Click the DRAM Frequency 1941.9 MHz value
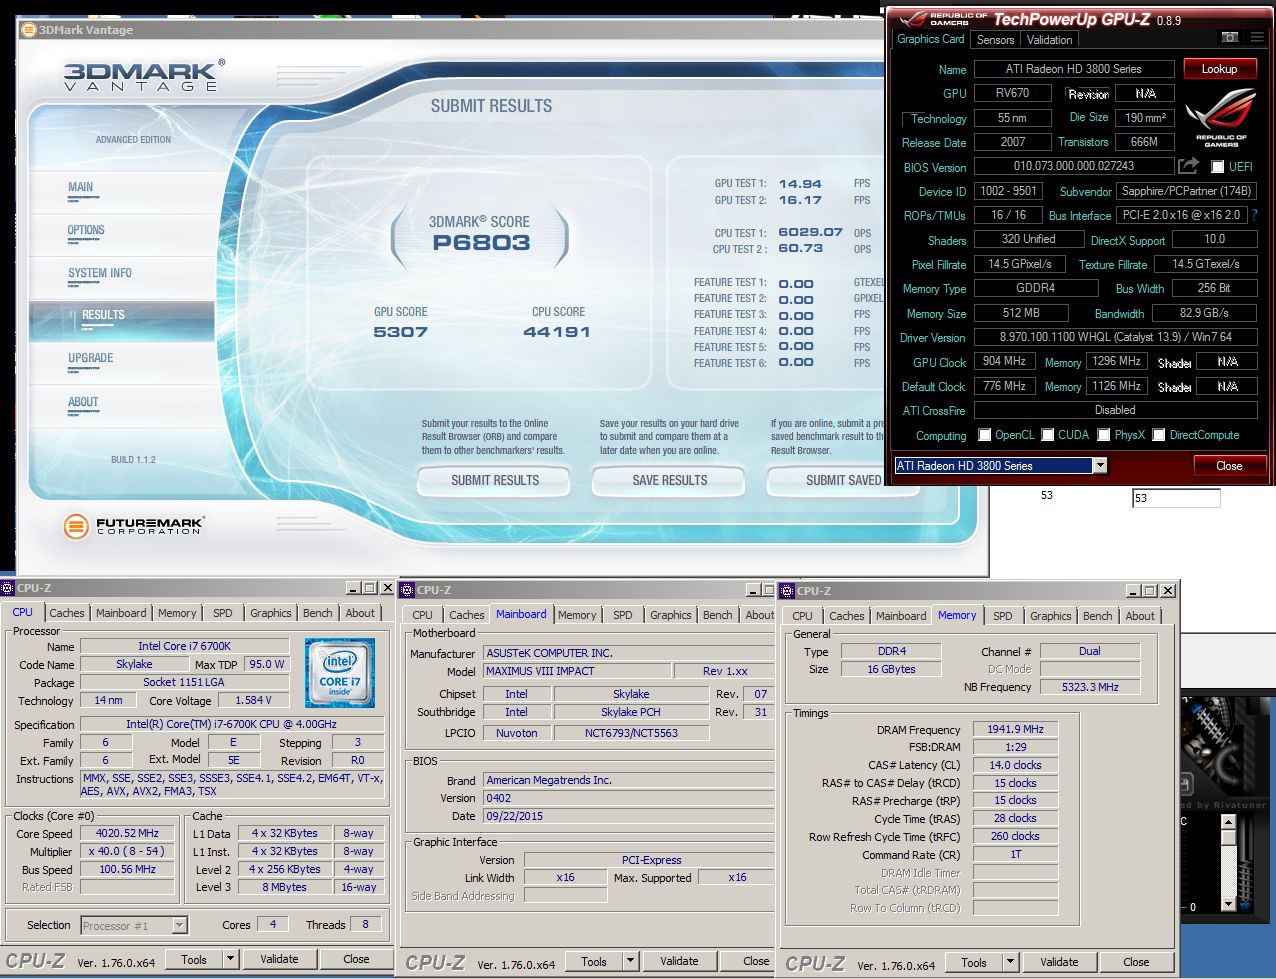This screenshot has height=979, width=1276. 1015,729
